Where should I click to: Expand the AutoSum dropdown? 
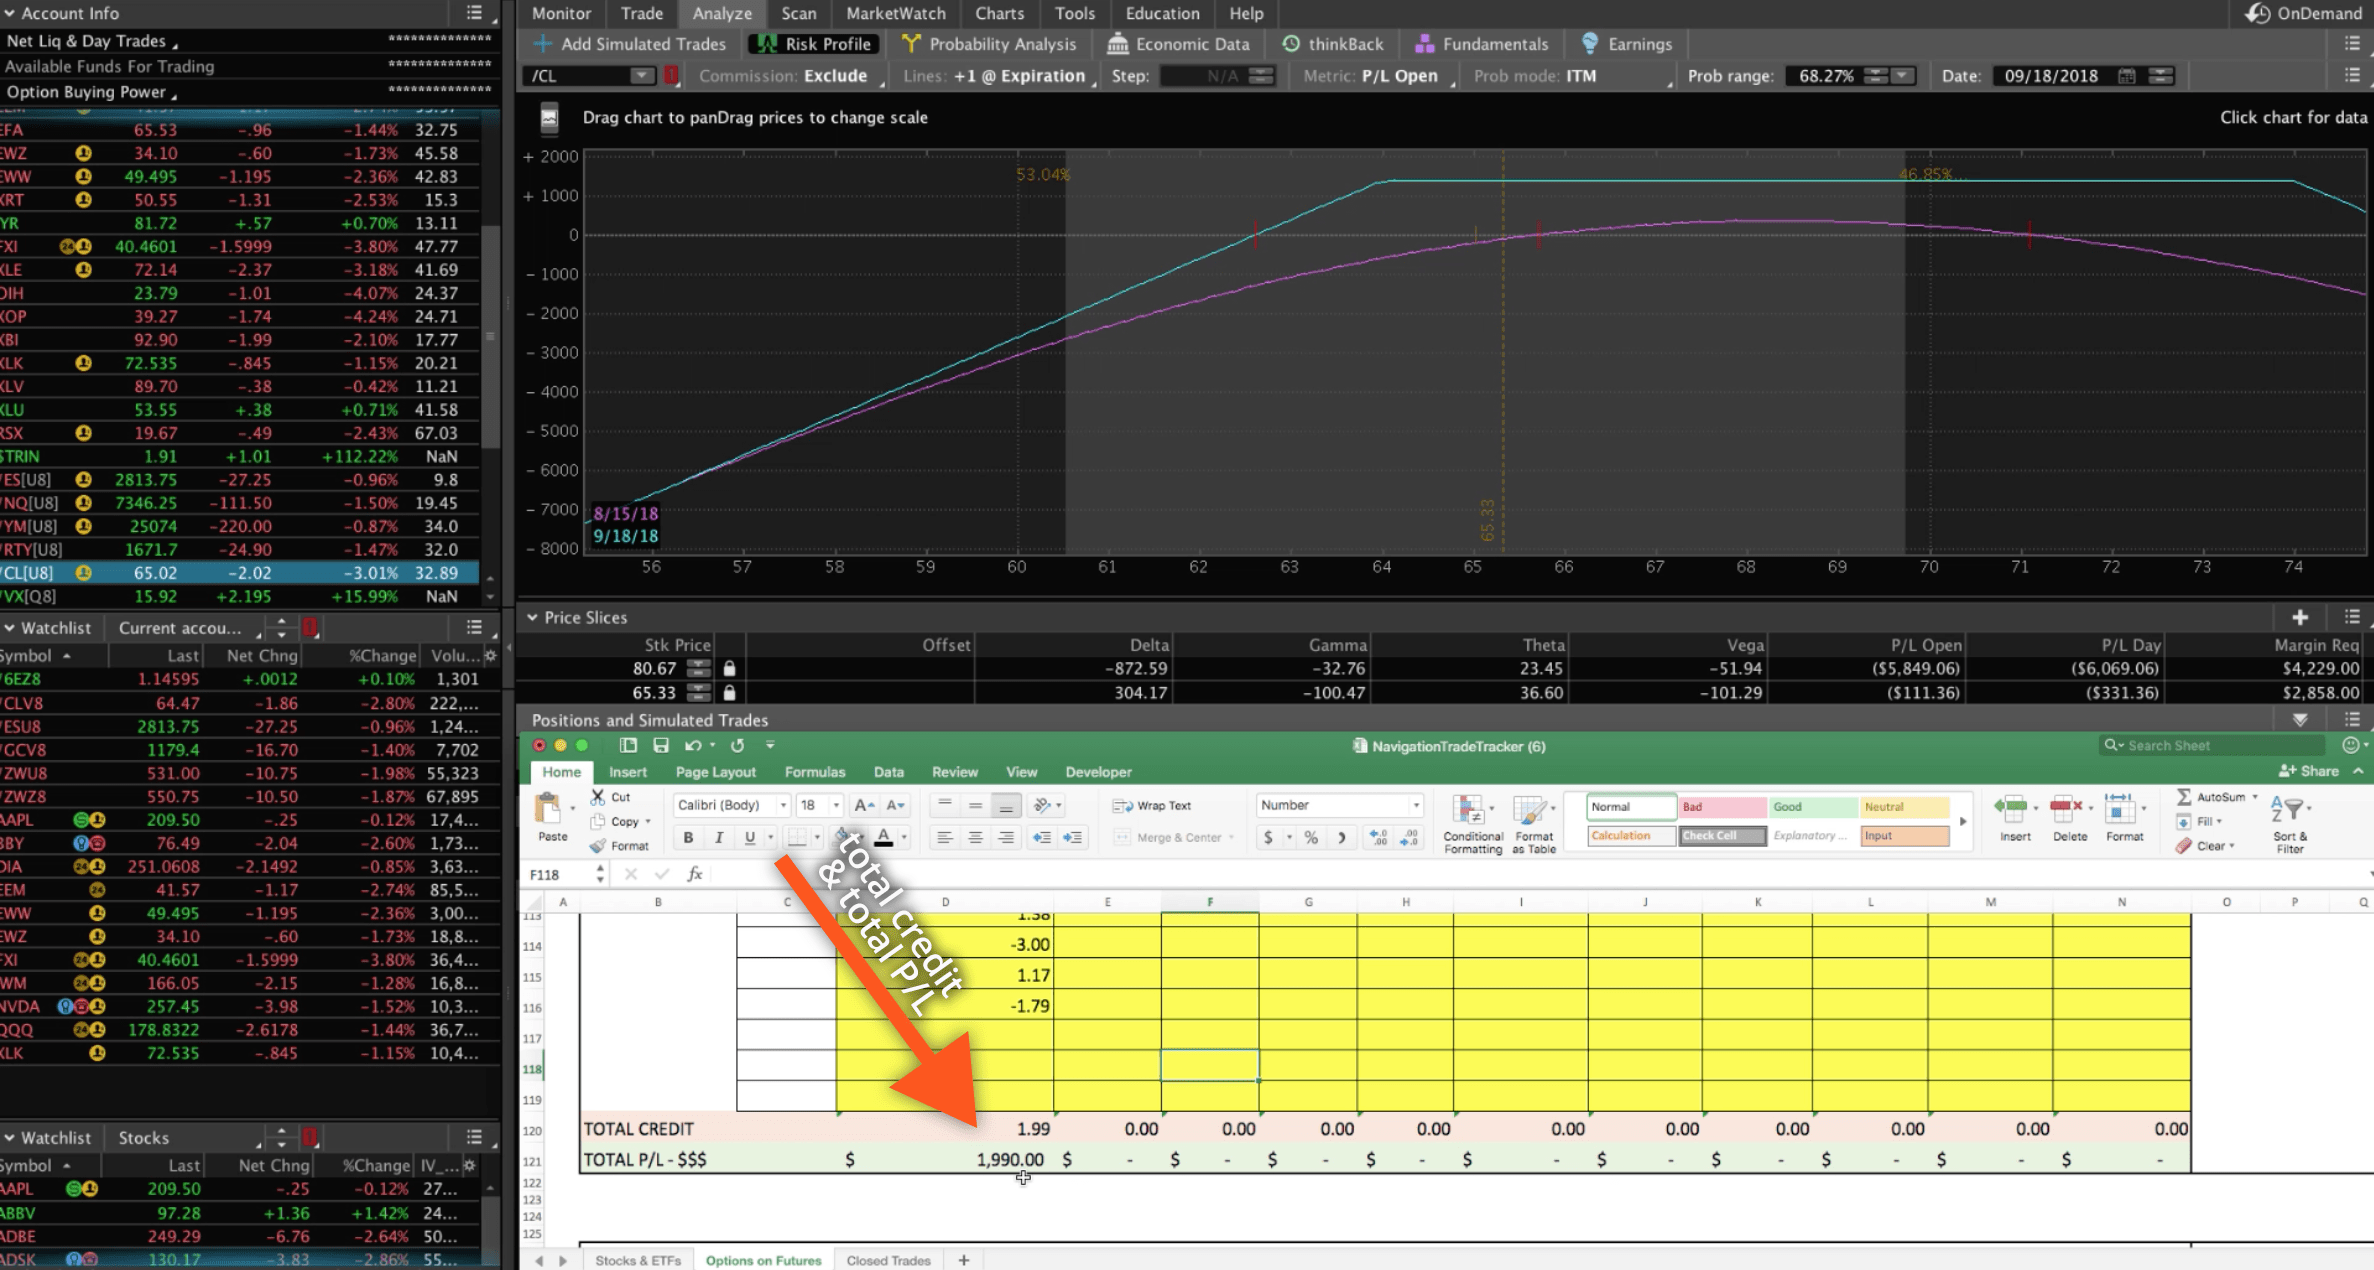pyautogui.click(x=2255, y=797)
